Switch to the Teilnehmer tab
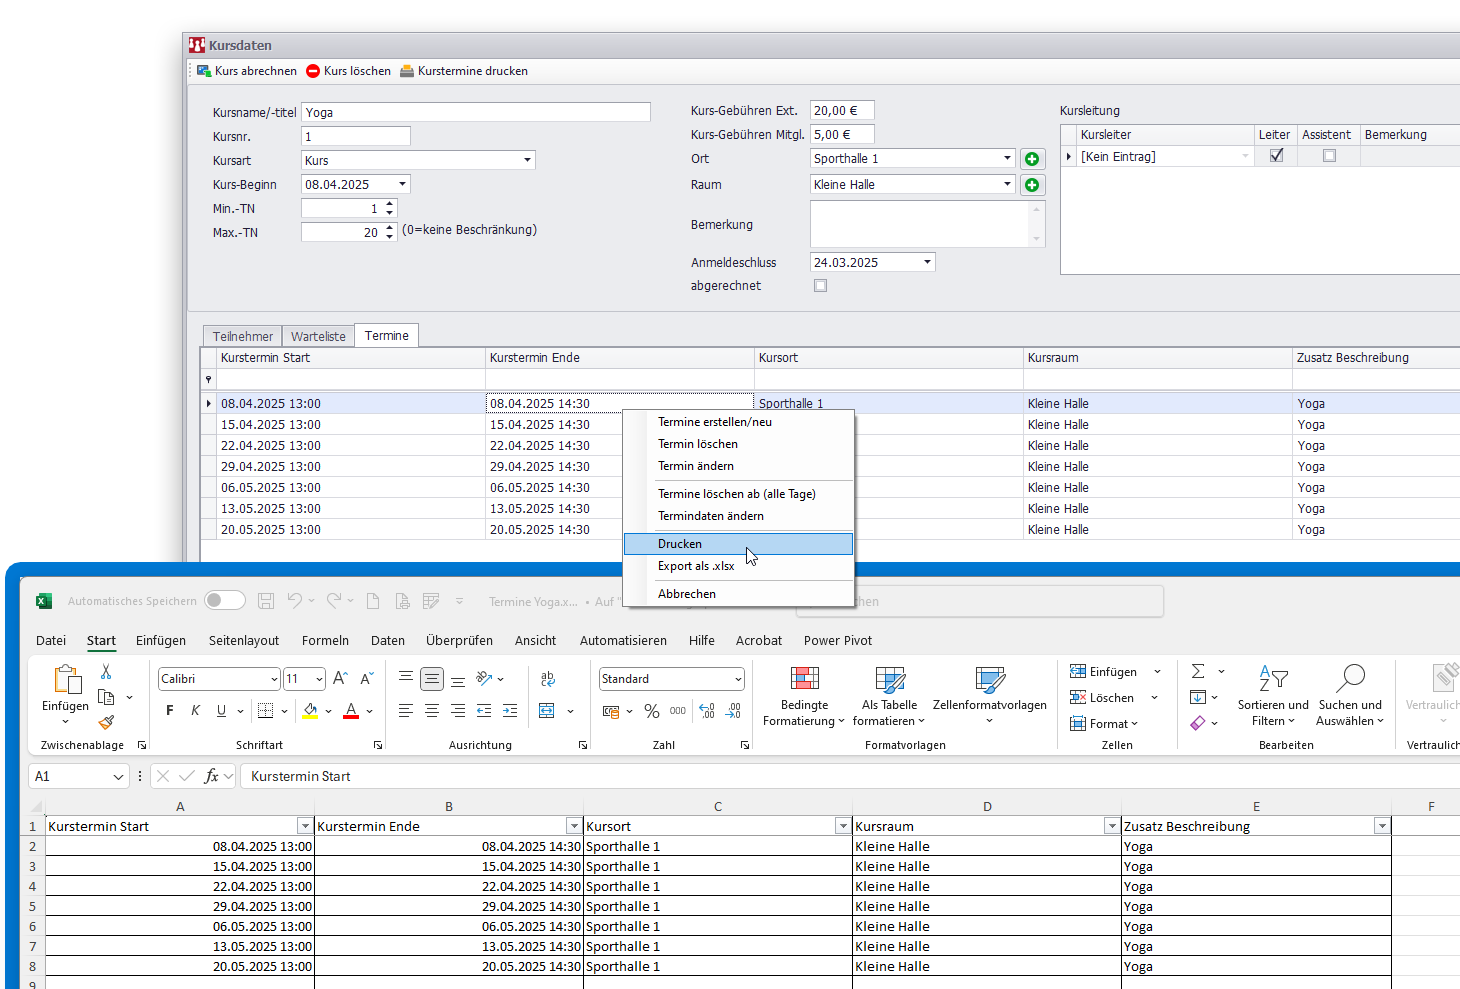The width and height of the screenshot is (1460, 989). pos(242,337)
